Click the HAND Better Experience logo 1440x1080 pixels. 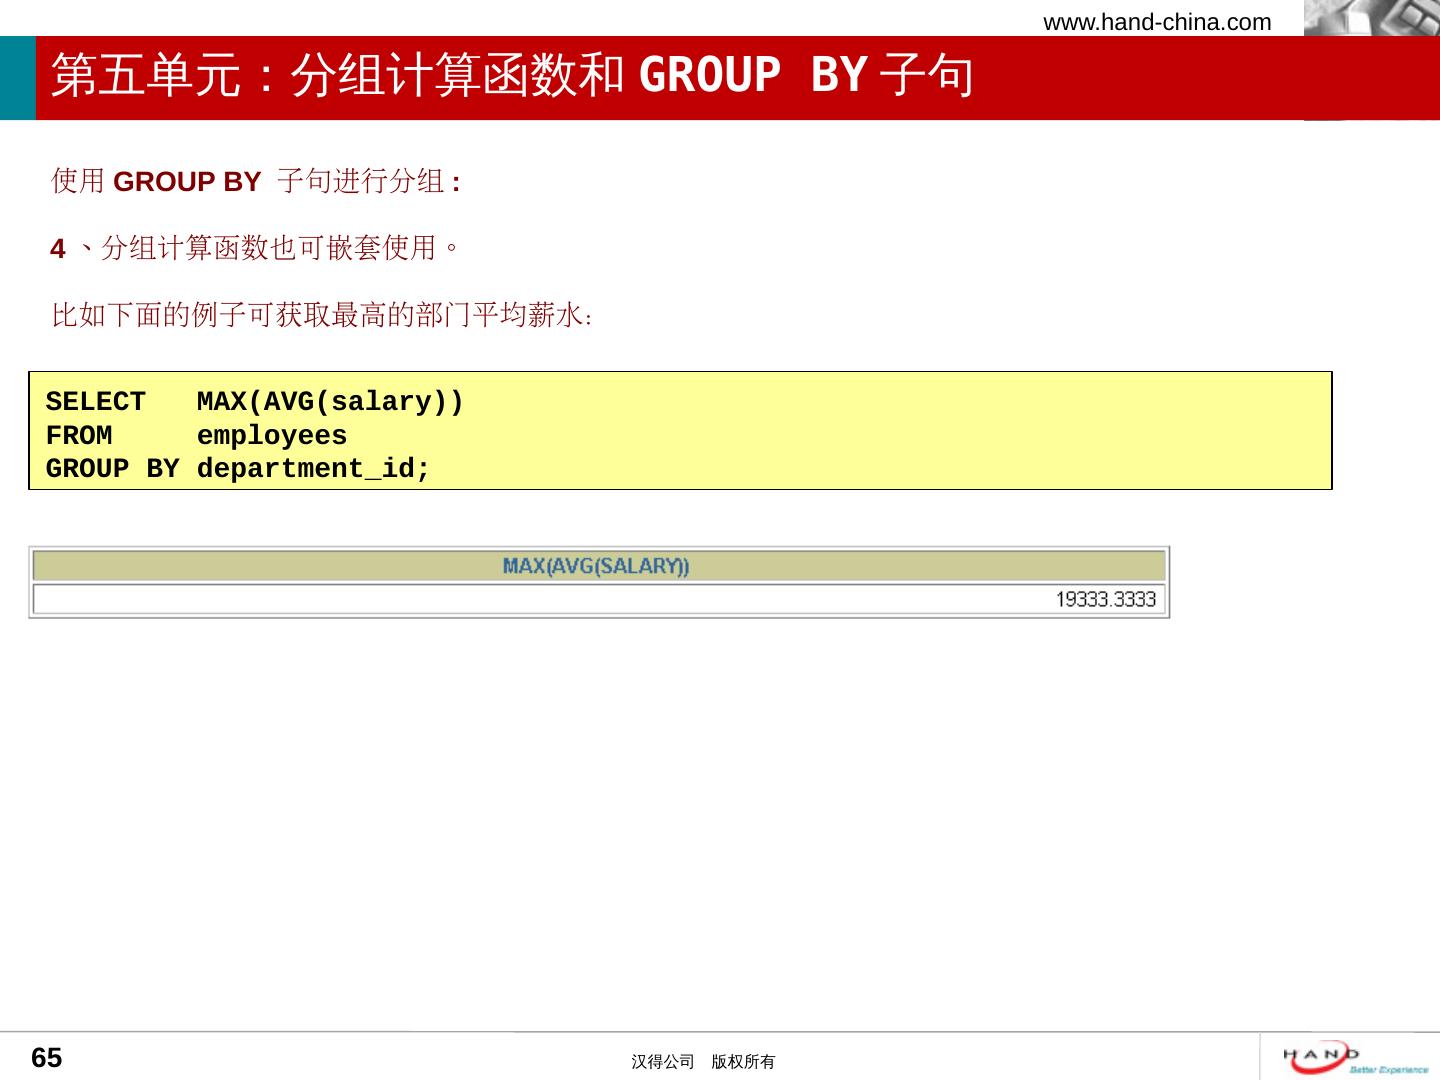pos(1355,1057)
